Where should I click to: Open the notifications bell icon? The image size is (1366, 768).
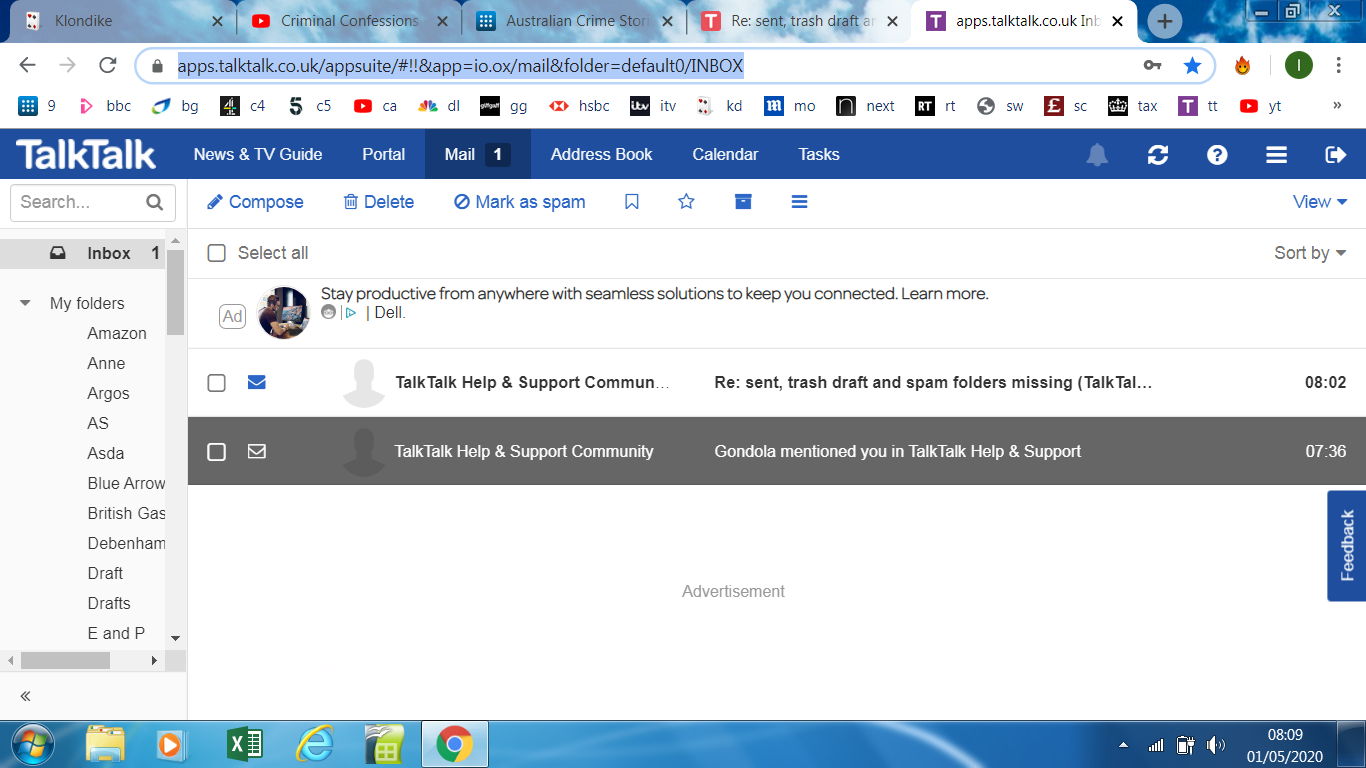[1097, 154]
